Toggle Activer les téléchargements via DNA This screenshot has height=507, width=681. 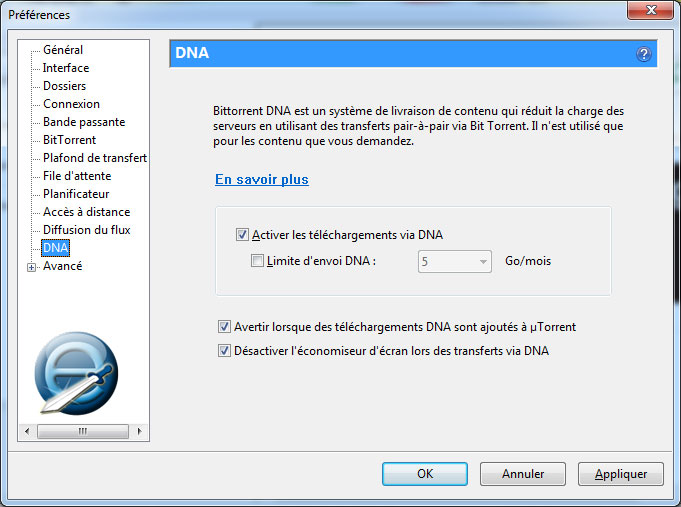(x=242, y=235)
